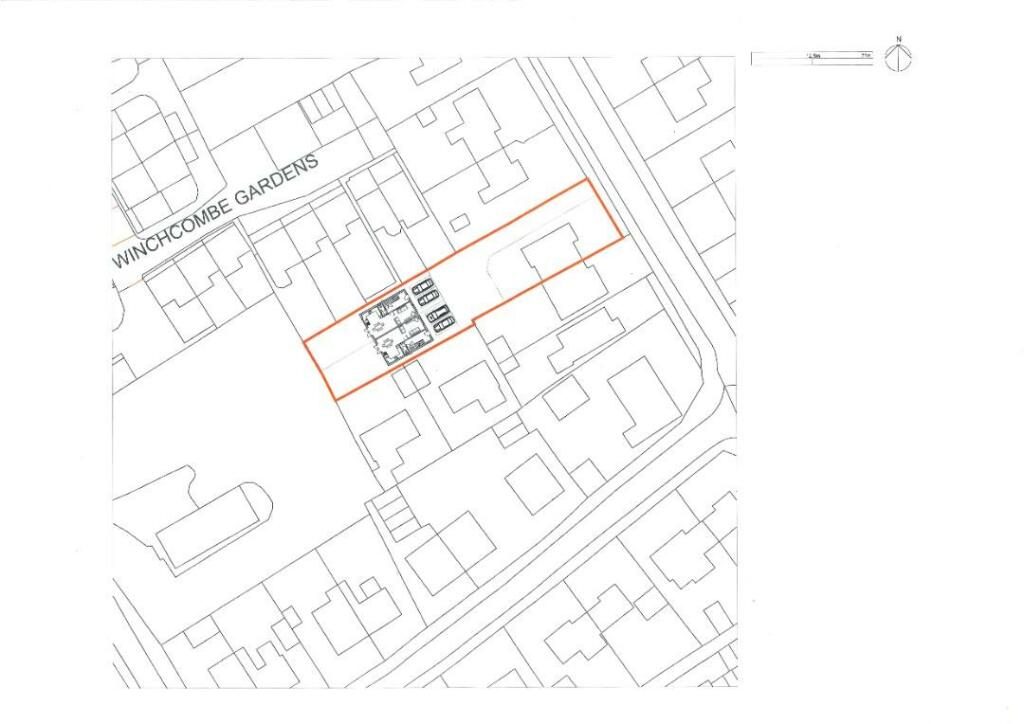The height and width of the screenshot is (724, 1024).
Task: Pick the small square building below floor plan
Action: pyautogui.click(x=407, y=377)
